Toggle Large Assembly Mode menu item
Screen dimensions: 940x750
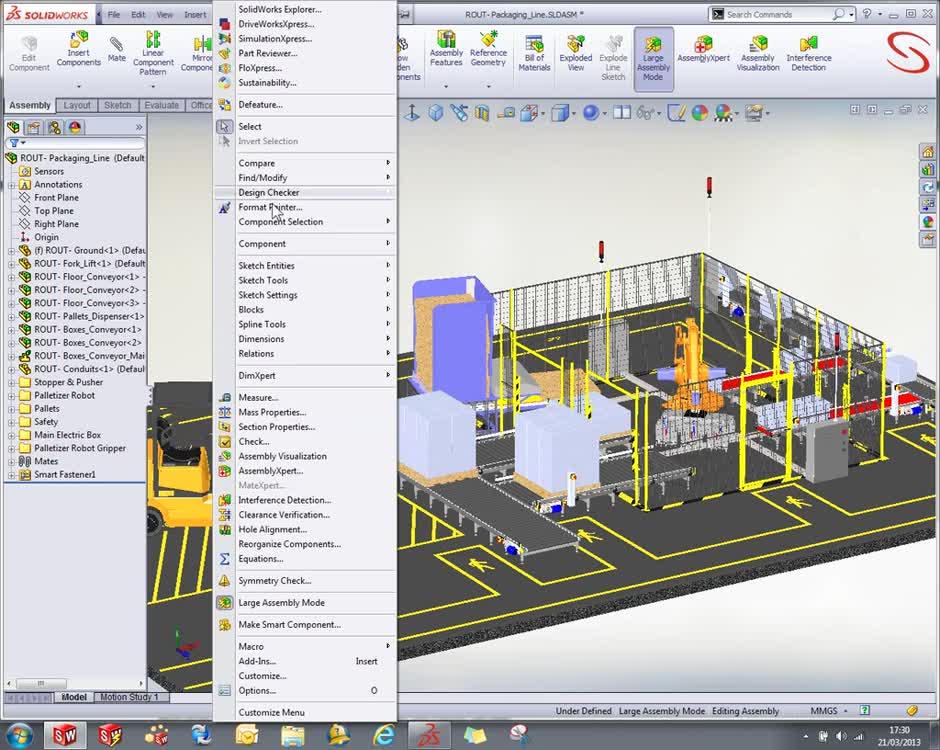tap(281, 603)
